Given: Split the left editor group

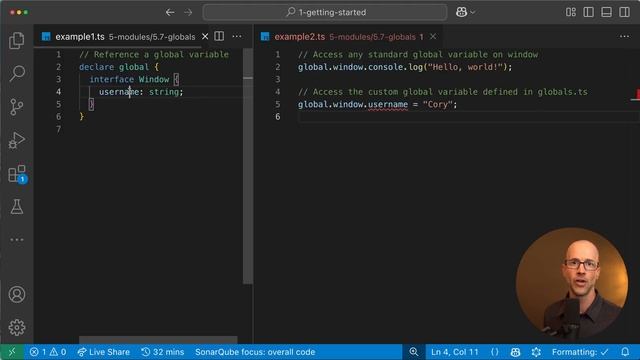Looking at the screenshot, I should (x=219, y=36).
